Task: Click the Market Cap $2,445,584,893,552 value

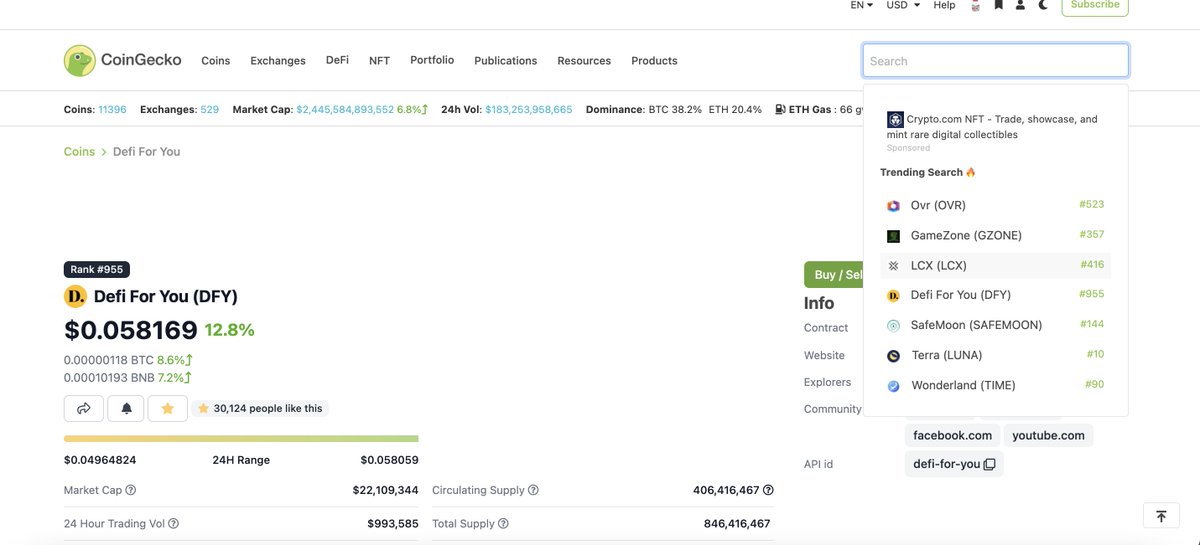Action: tap(345, 109)
